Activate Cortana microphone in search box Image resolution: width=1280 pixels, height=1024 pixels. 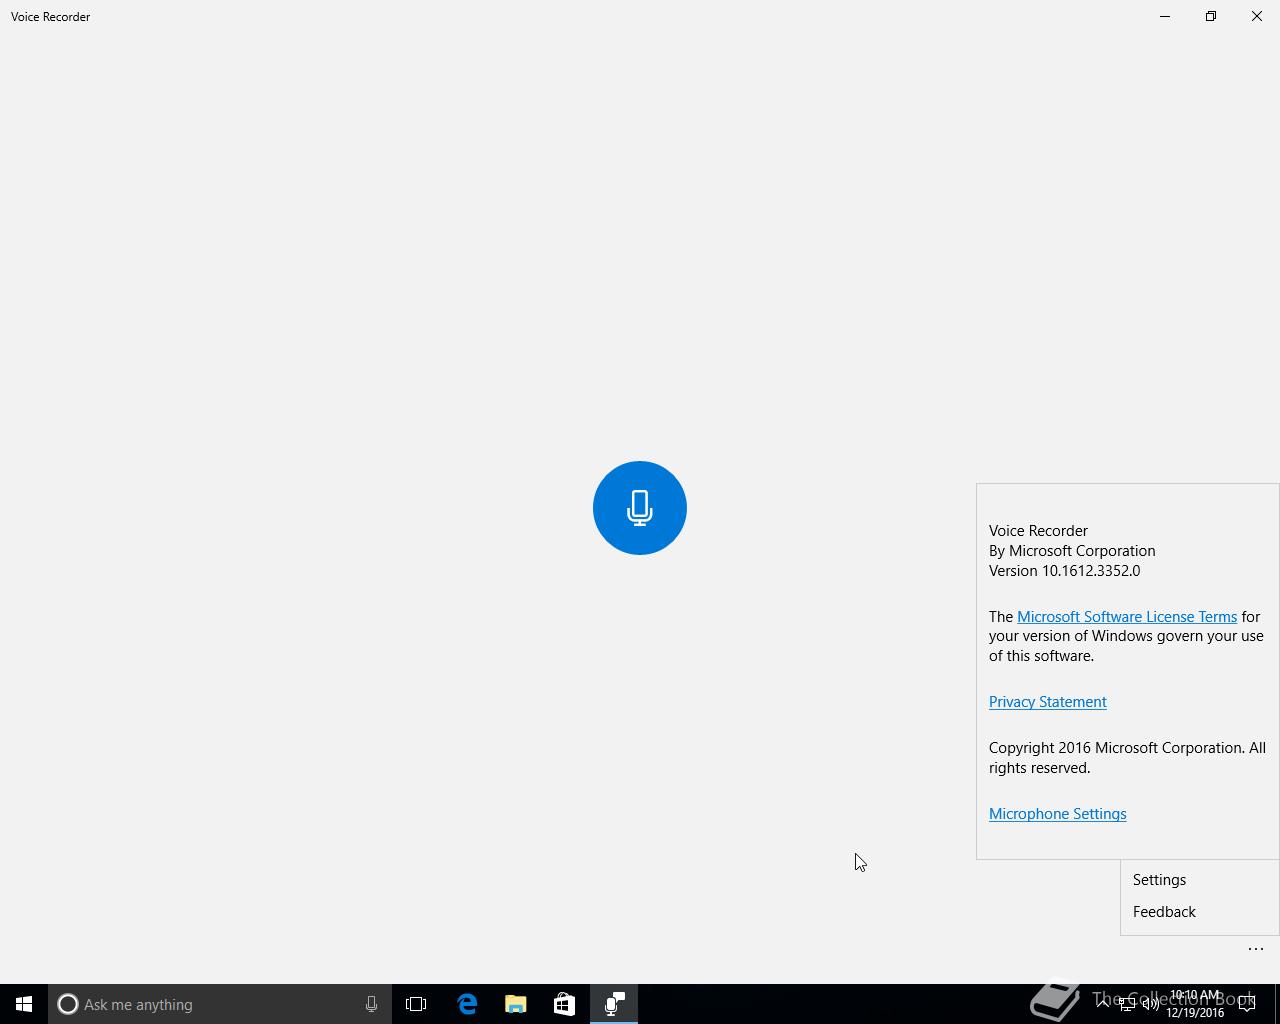pos(371,1004)
